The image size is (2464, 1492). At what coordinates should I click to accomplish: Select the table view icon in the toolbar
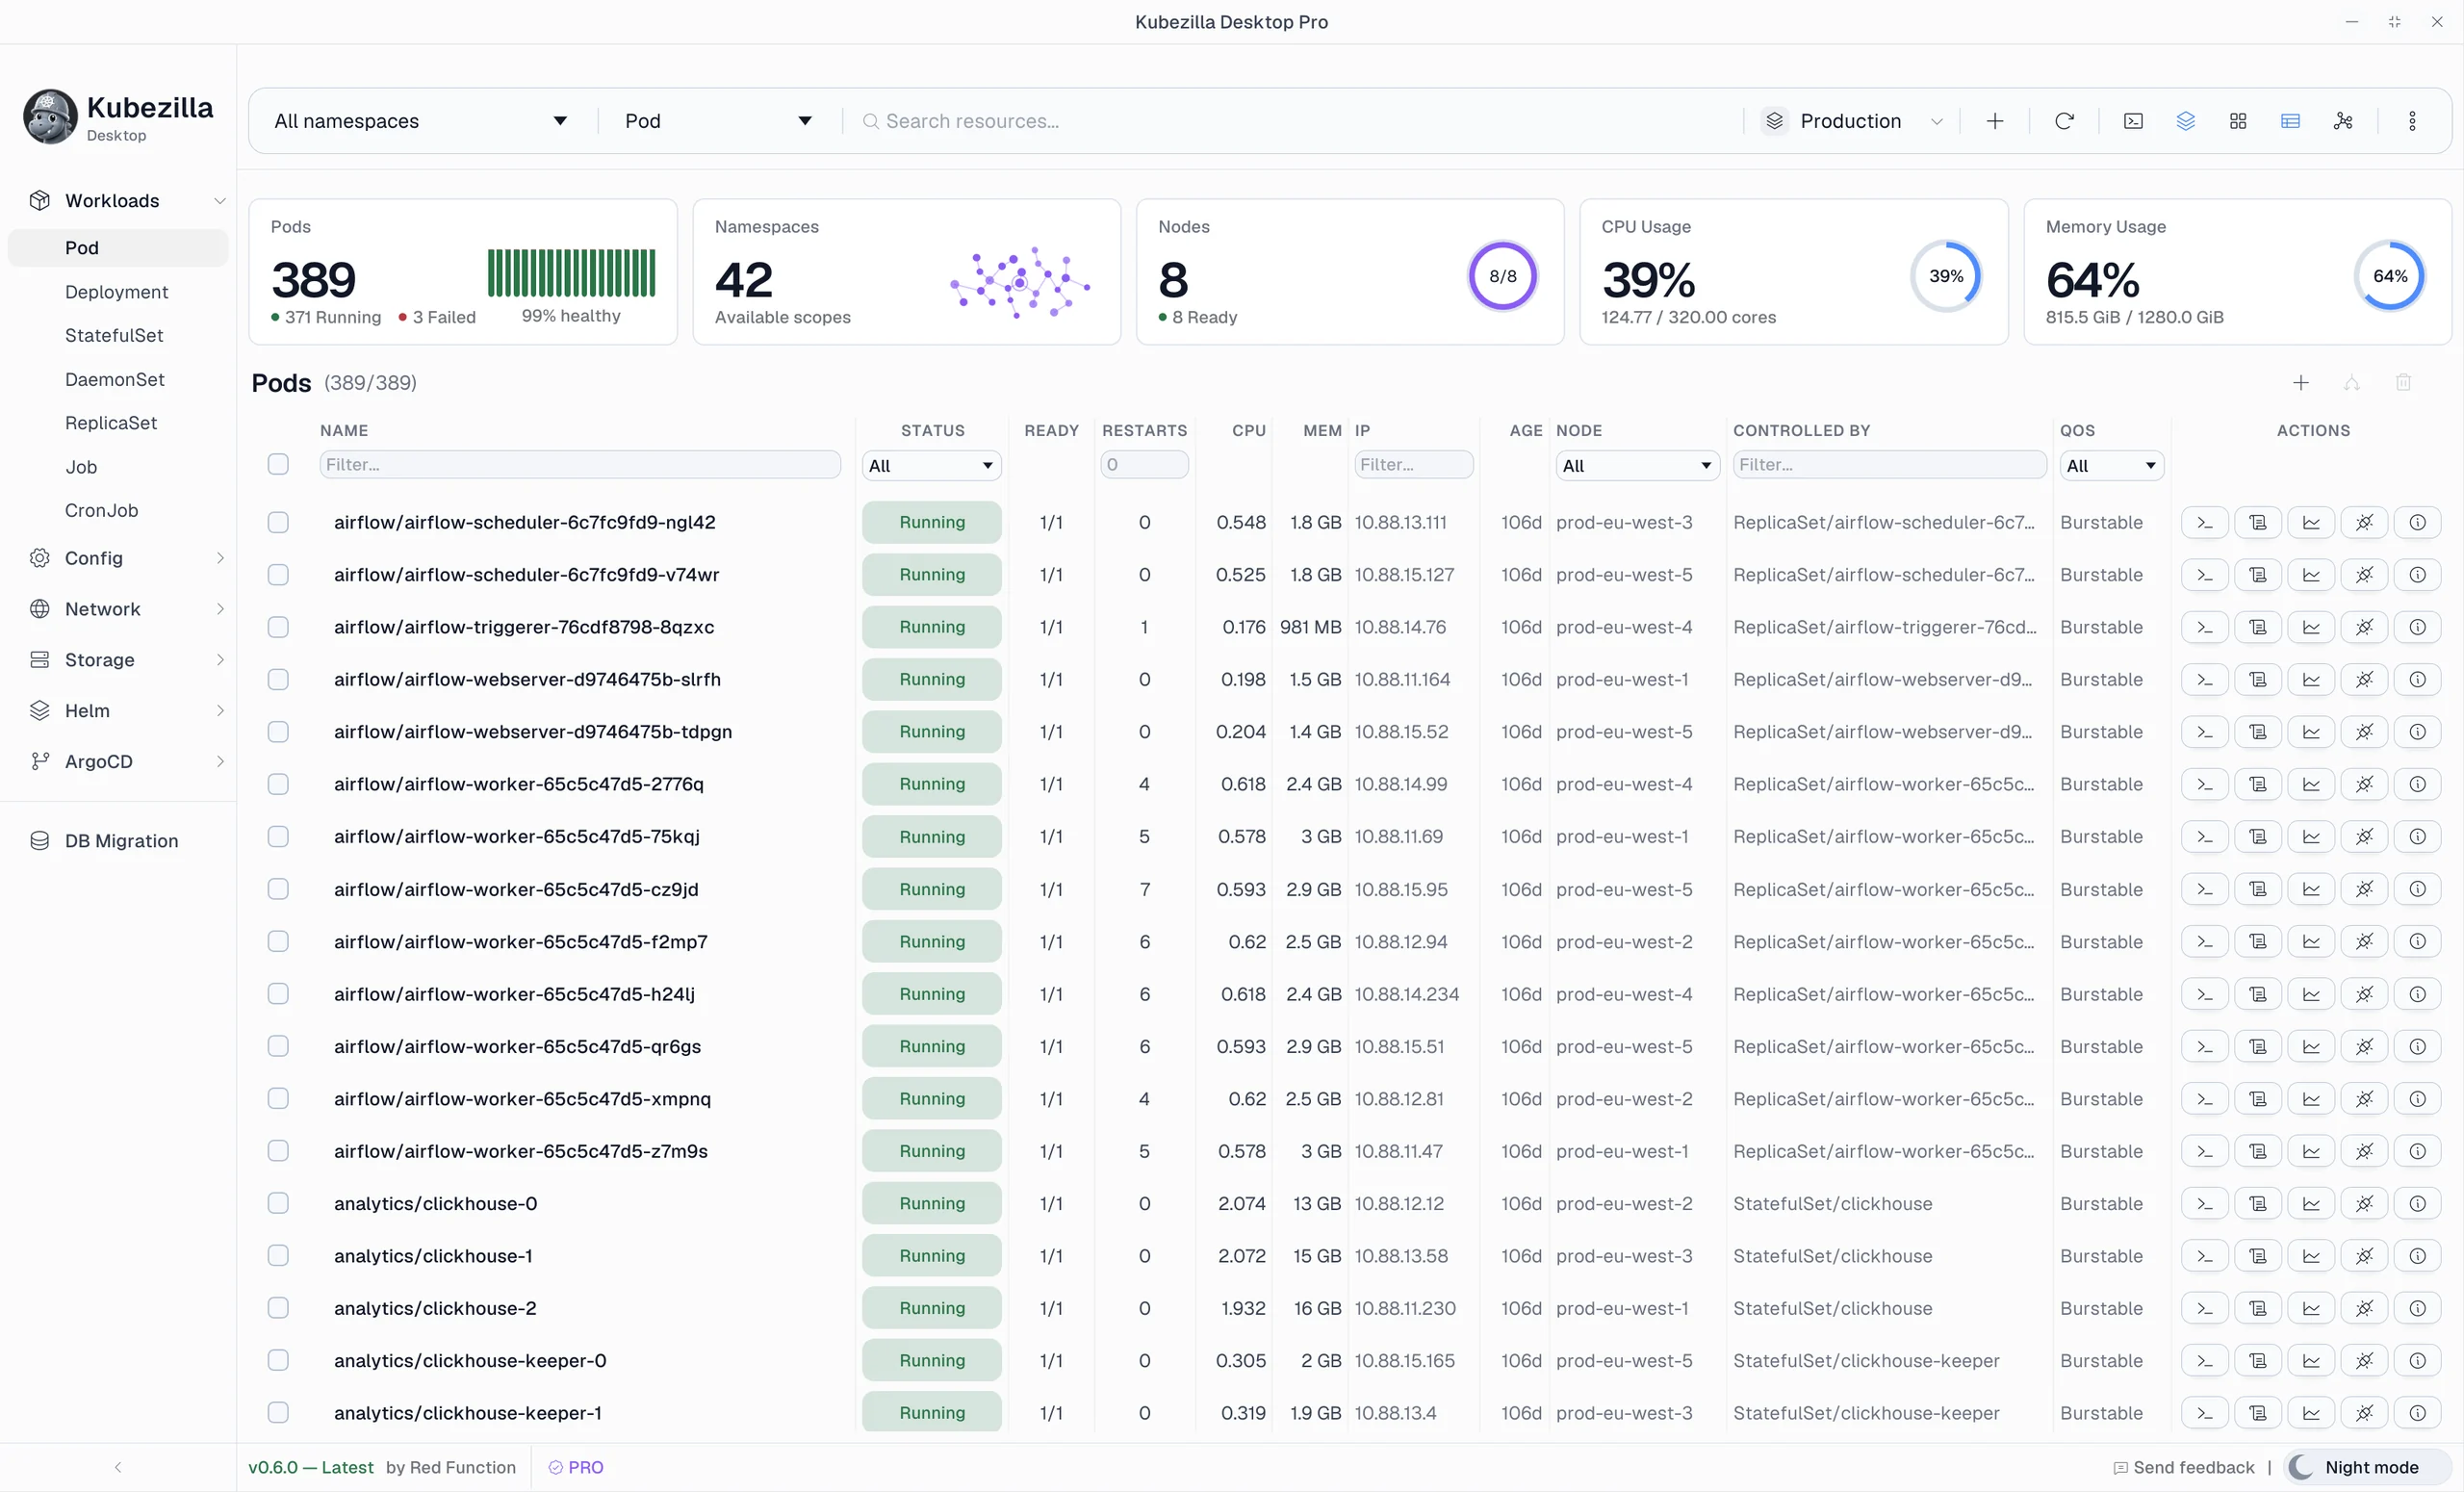point(2290,121)
